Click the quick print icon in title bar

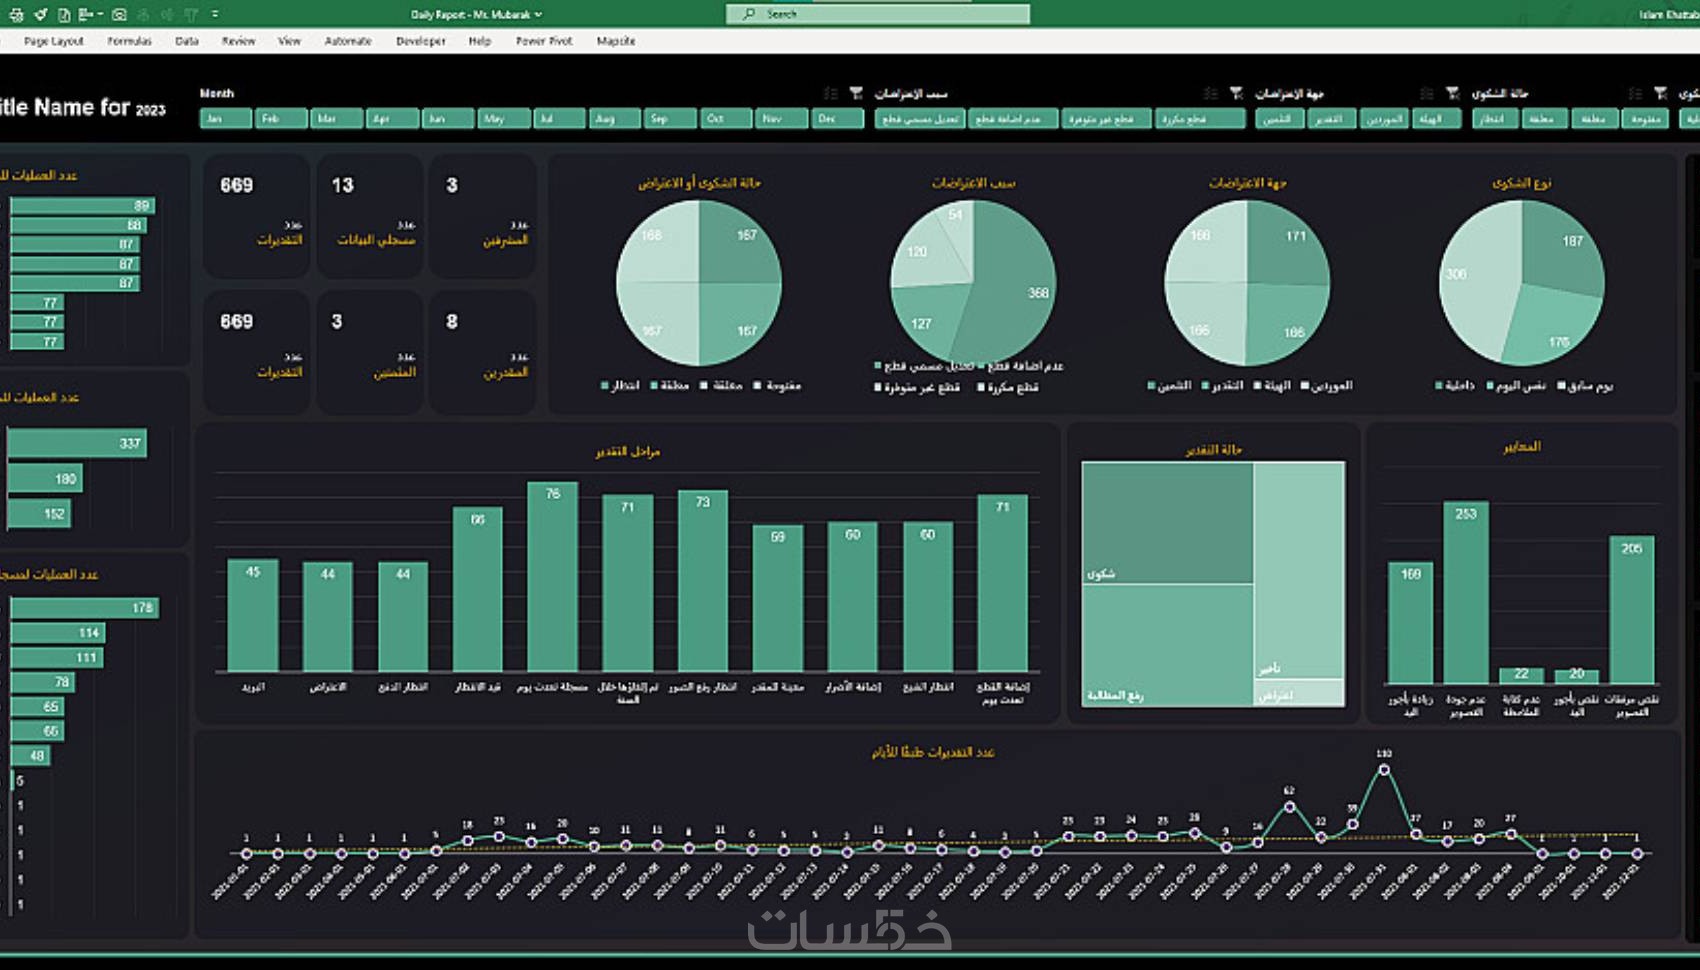[x=16, y=15]
